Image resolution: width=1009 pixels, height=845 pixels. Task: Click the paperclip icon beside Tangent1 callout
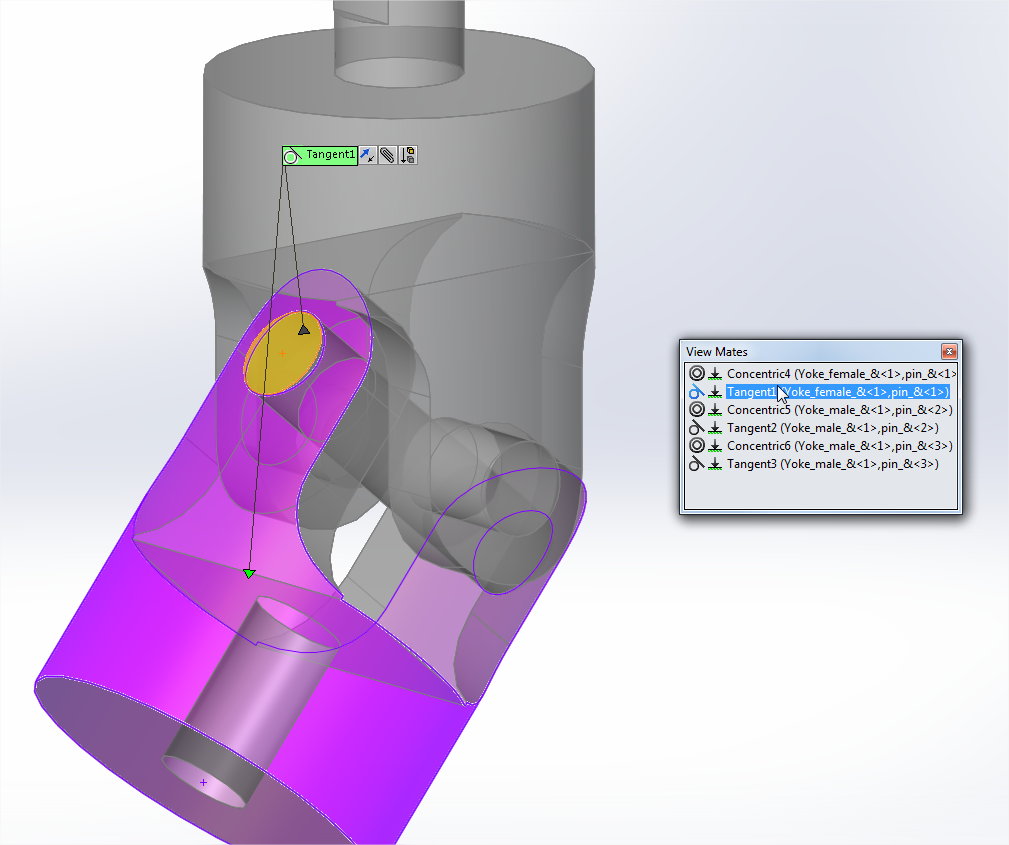[x=388, y=155]
